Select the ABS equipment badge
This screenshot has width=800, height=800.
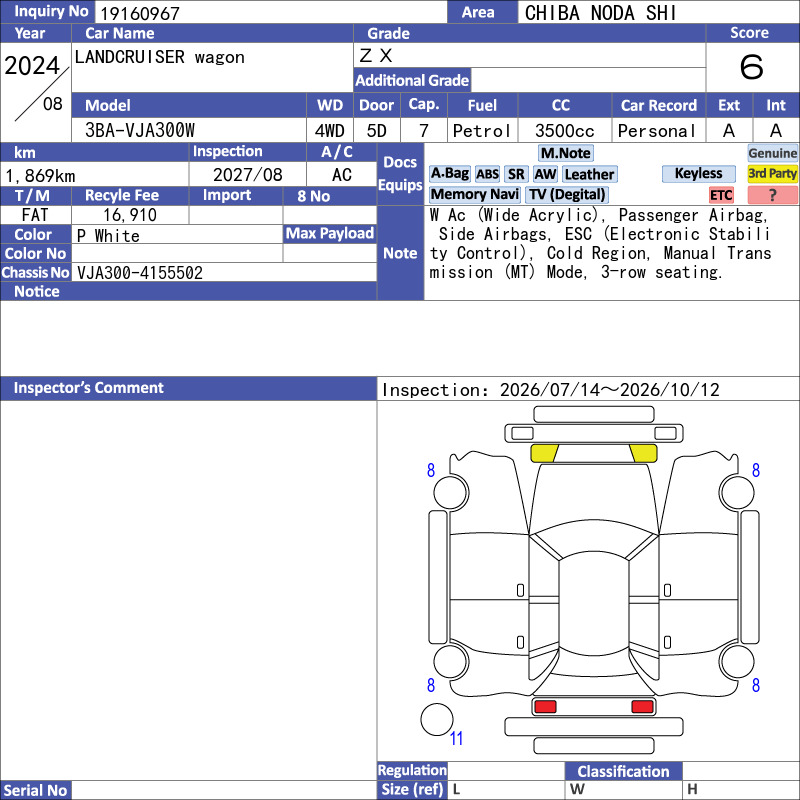(x=487, y=174)
